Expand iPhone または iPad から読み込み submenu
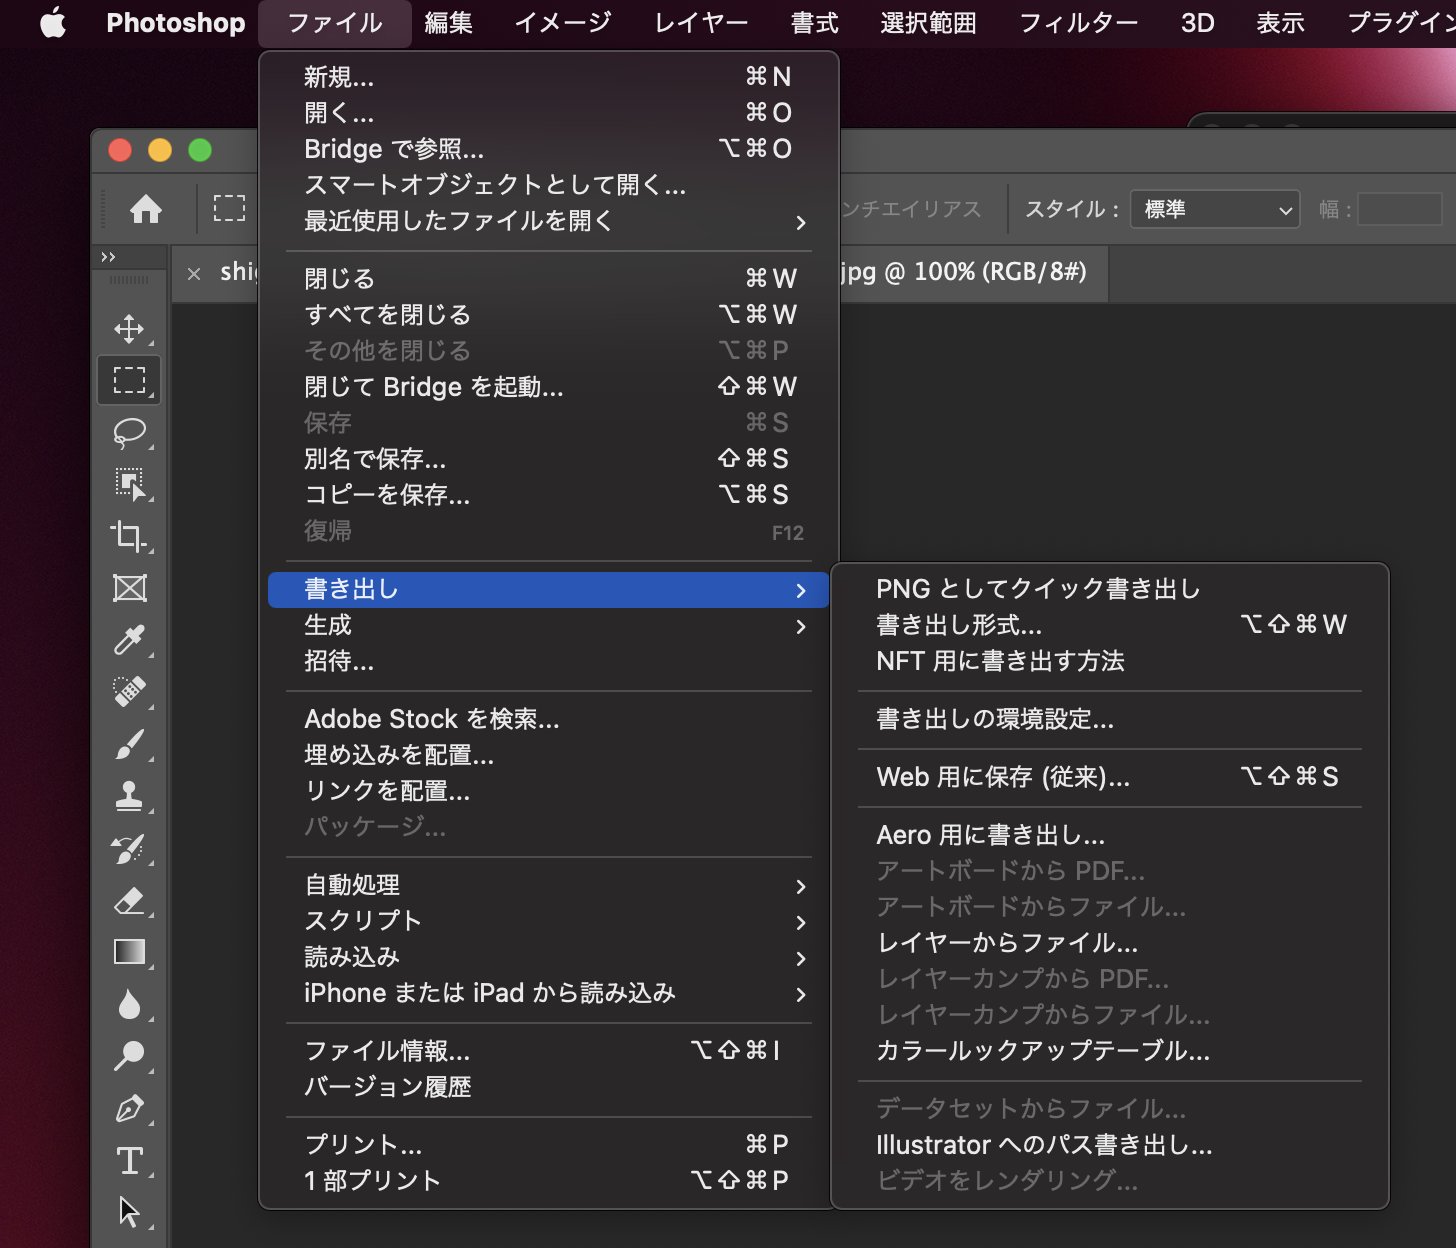1456x1248 pixels. coord(548,993)
